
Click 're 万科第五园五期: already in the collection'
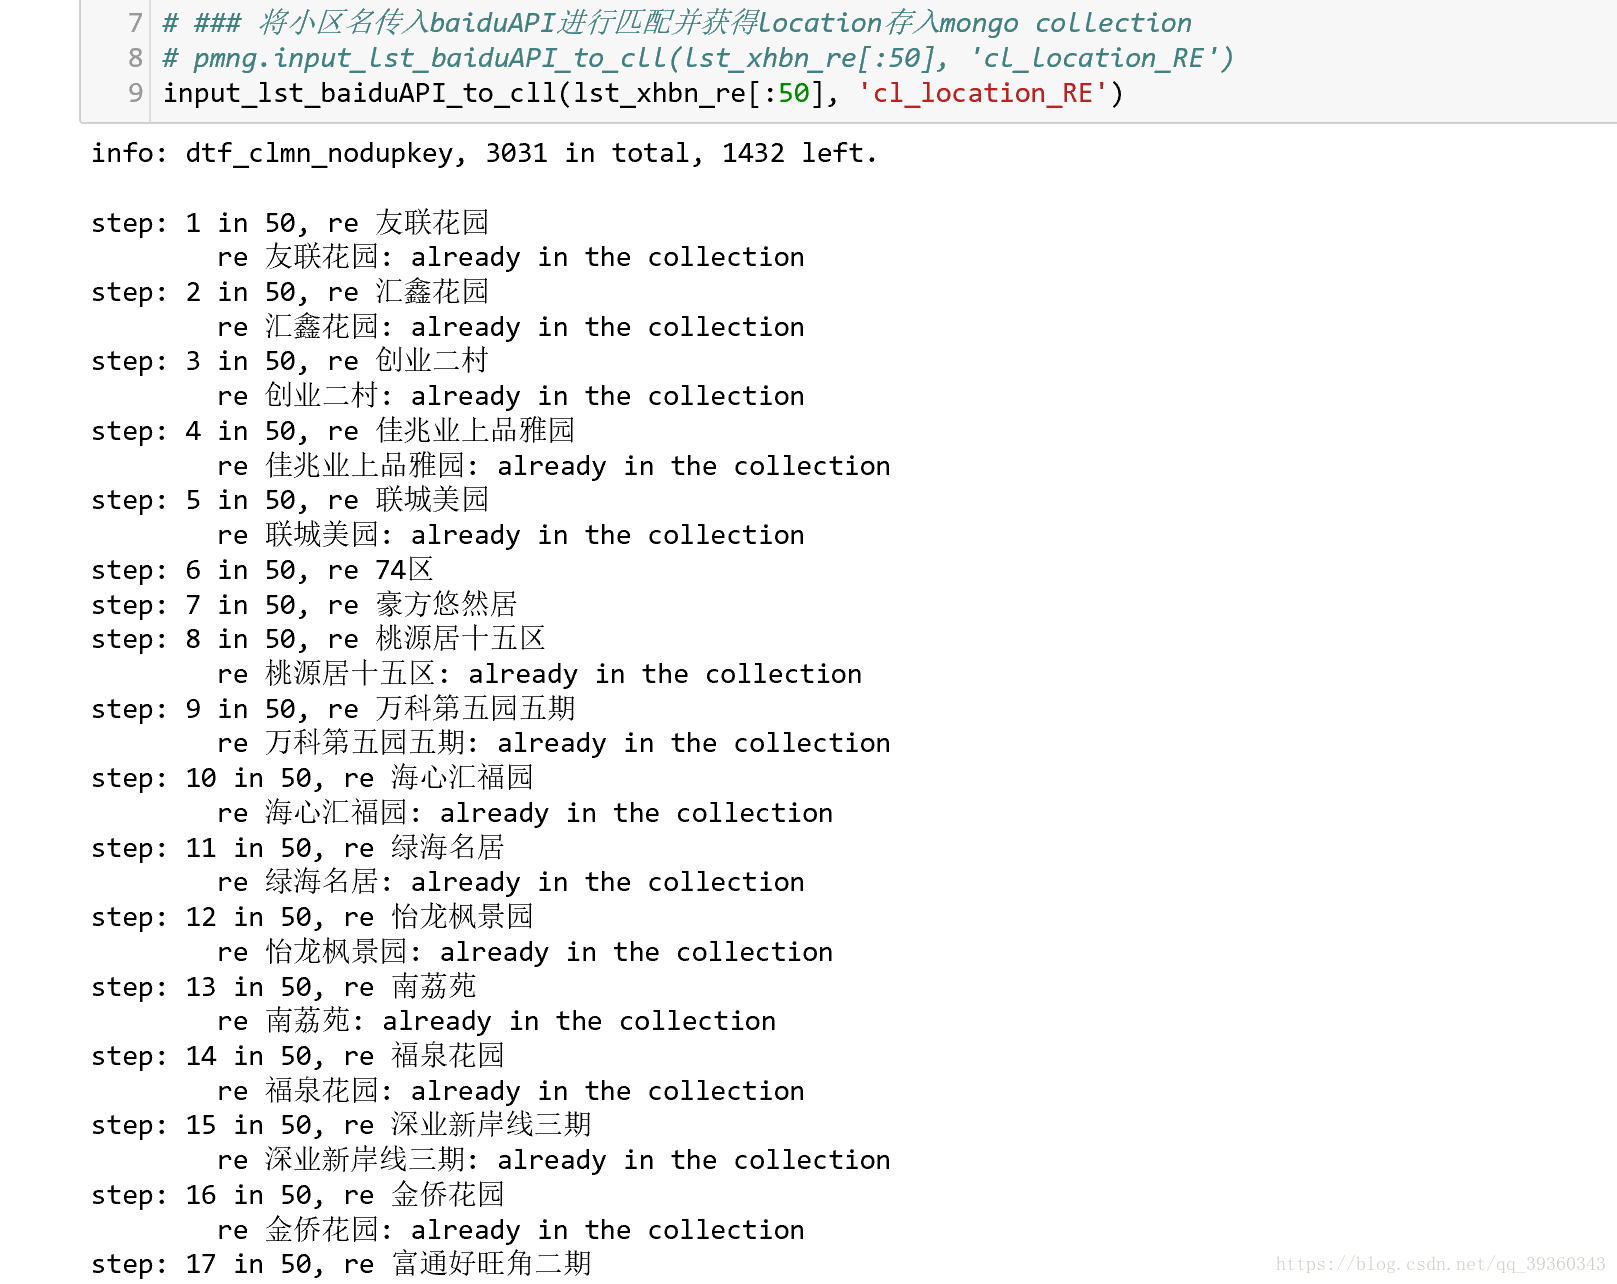[554, 743]
